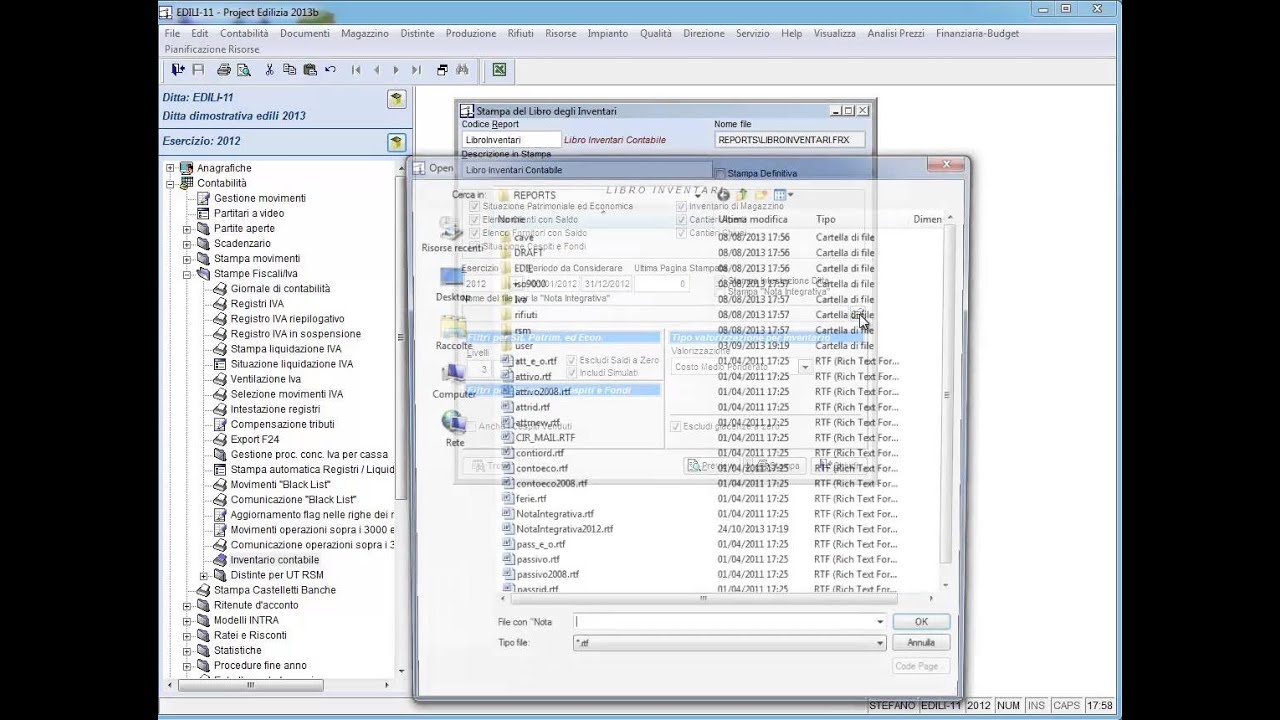Select Registro IVA tree item
The width and height of the screenshot is (1280, 720).
click(x=257, y=304)
